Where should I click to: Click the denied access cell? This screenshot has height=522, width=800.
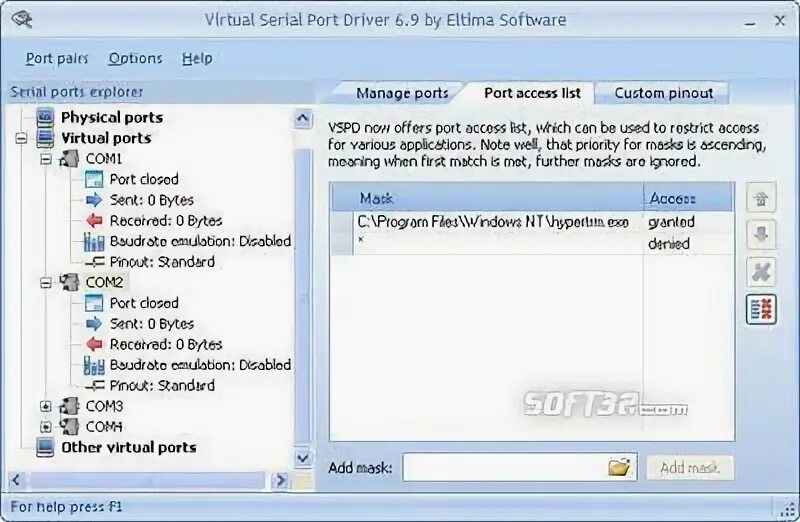coord(668,243)
